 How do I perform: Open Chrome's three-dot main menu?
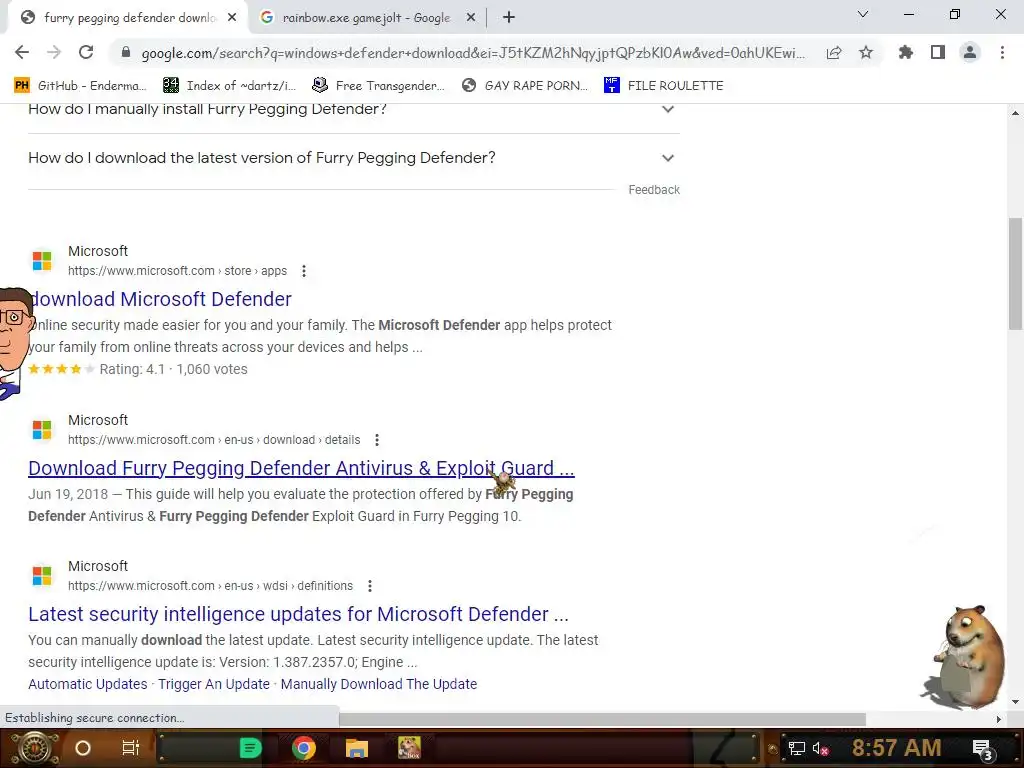tap(1002, 52)
